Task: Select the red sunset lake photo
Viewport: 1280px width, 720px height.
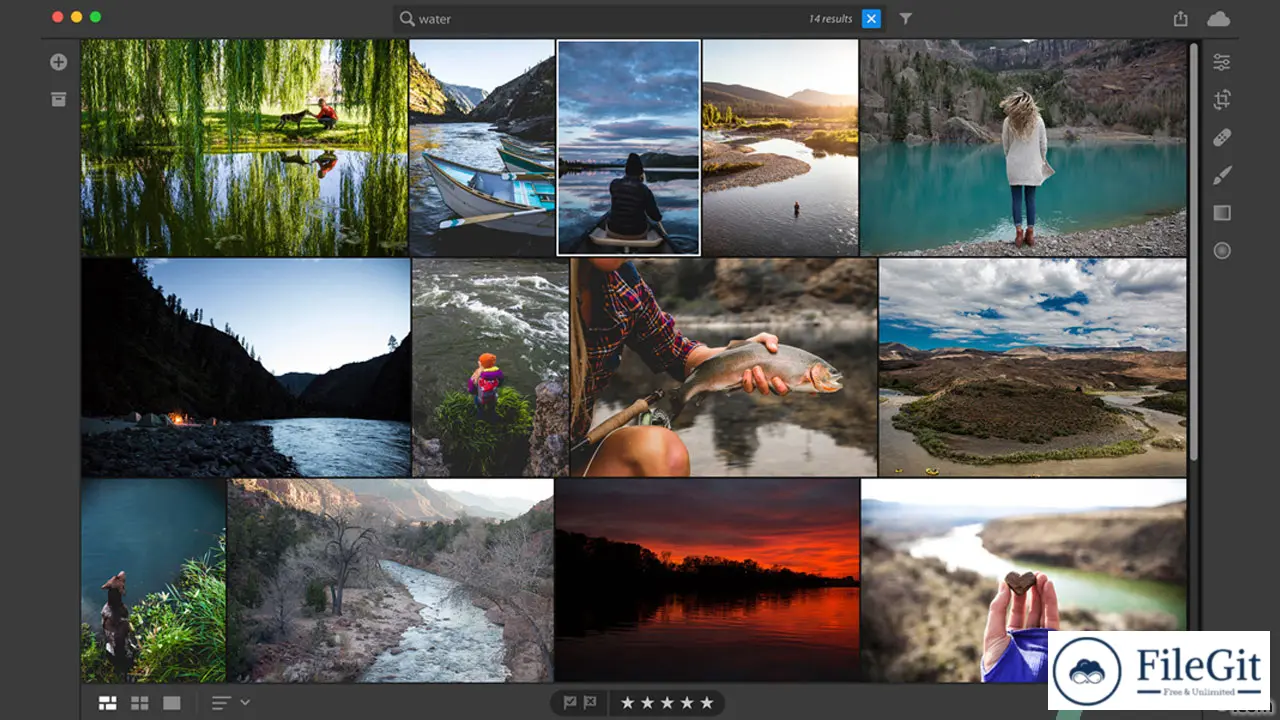Action: pyautogui.click(x=707, y=580)
